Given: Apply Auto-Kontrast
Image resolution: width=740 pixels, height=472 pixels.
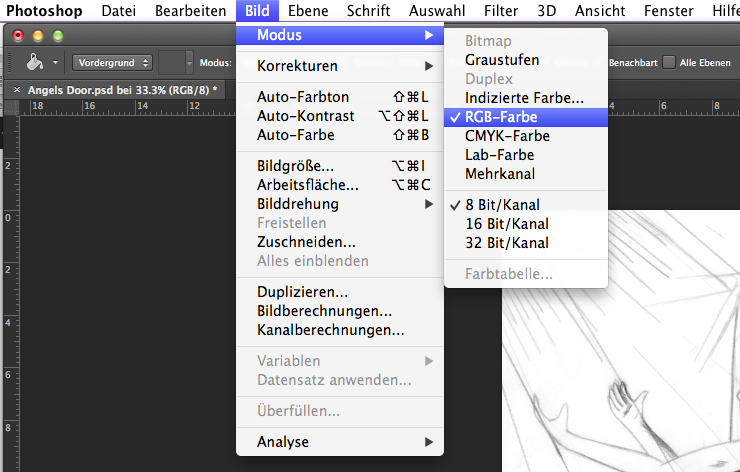Looking at the screenshot, I should tap(340, 116).
